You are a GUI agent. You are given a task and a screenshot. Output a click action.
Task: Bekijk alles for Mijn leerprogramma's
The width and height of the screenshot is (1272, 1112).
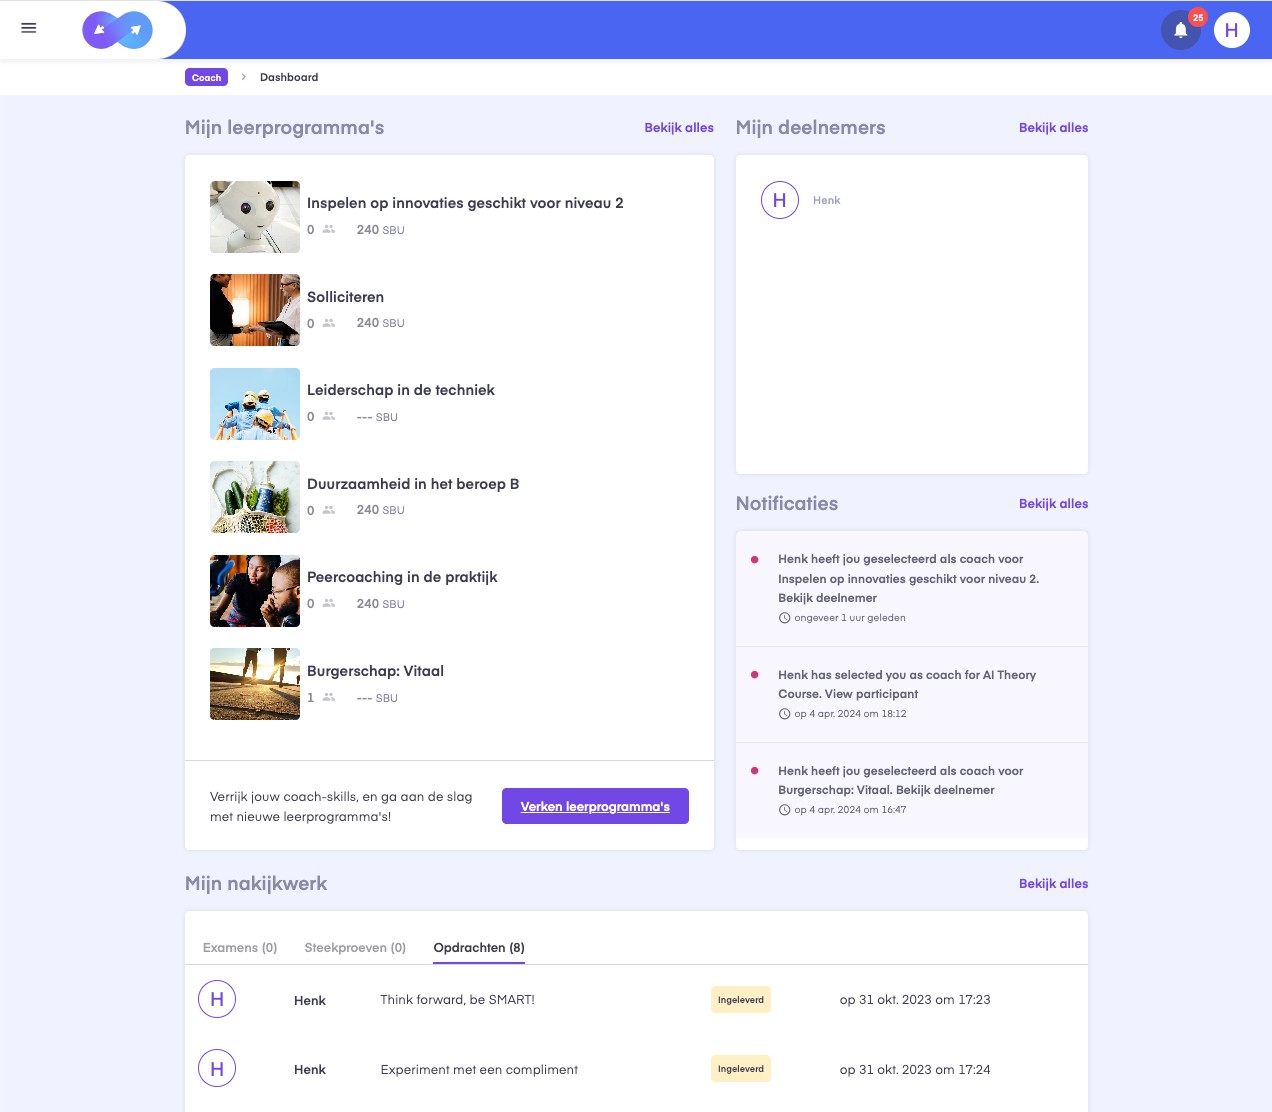(679, 128)
